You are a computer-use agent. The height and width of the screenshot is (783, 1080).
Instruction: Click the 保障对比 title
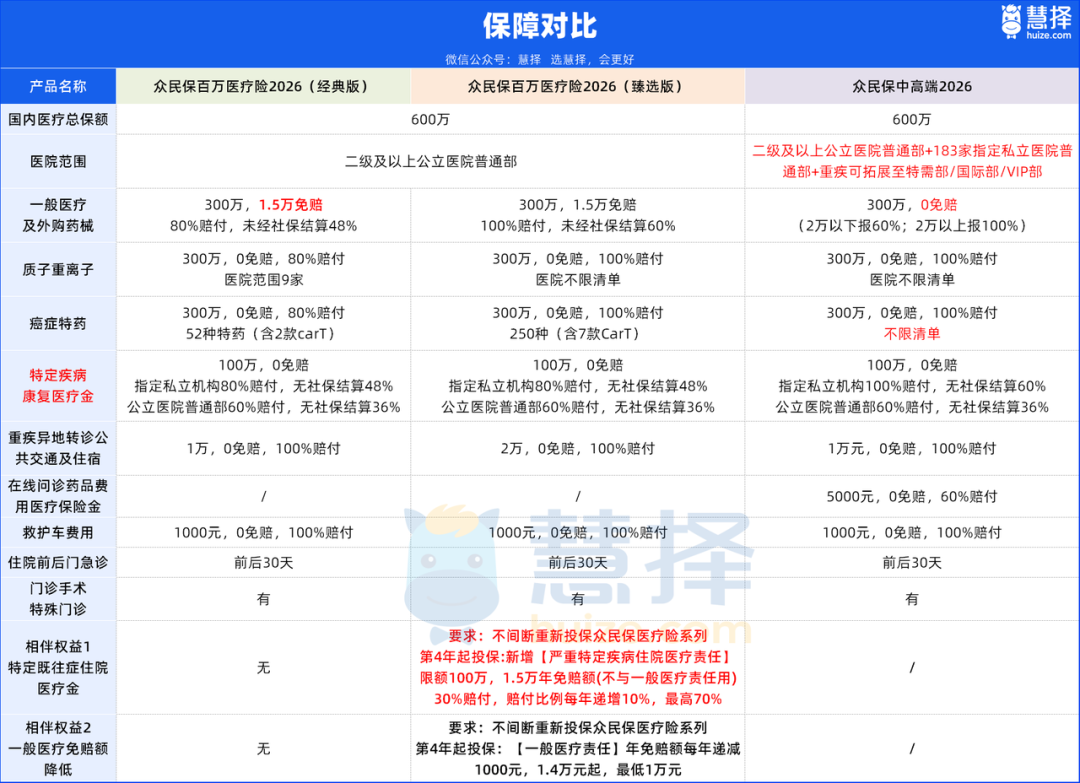(540, 26)
